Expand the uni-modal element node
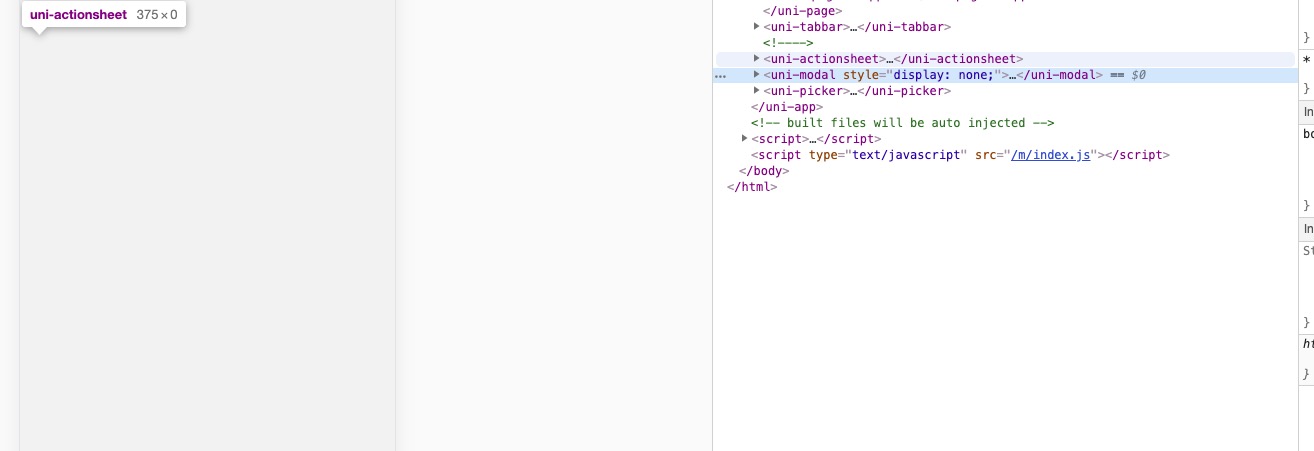1314x451 pixels. pos(757,75)
